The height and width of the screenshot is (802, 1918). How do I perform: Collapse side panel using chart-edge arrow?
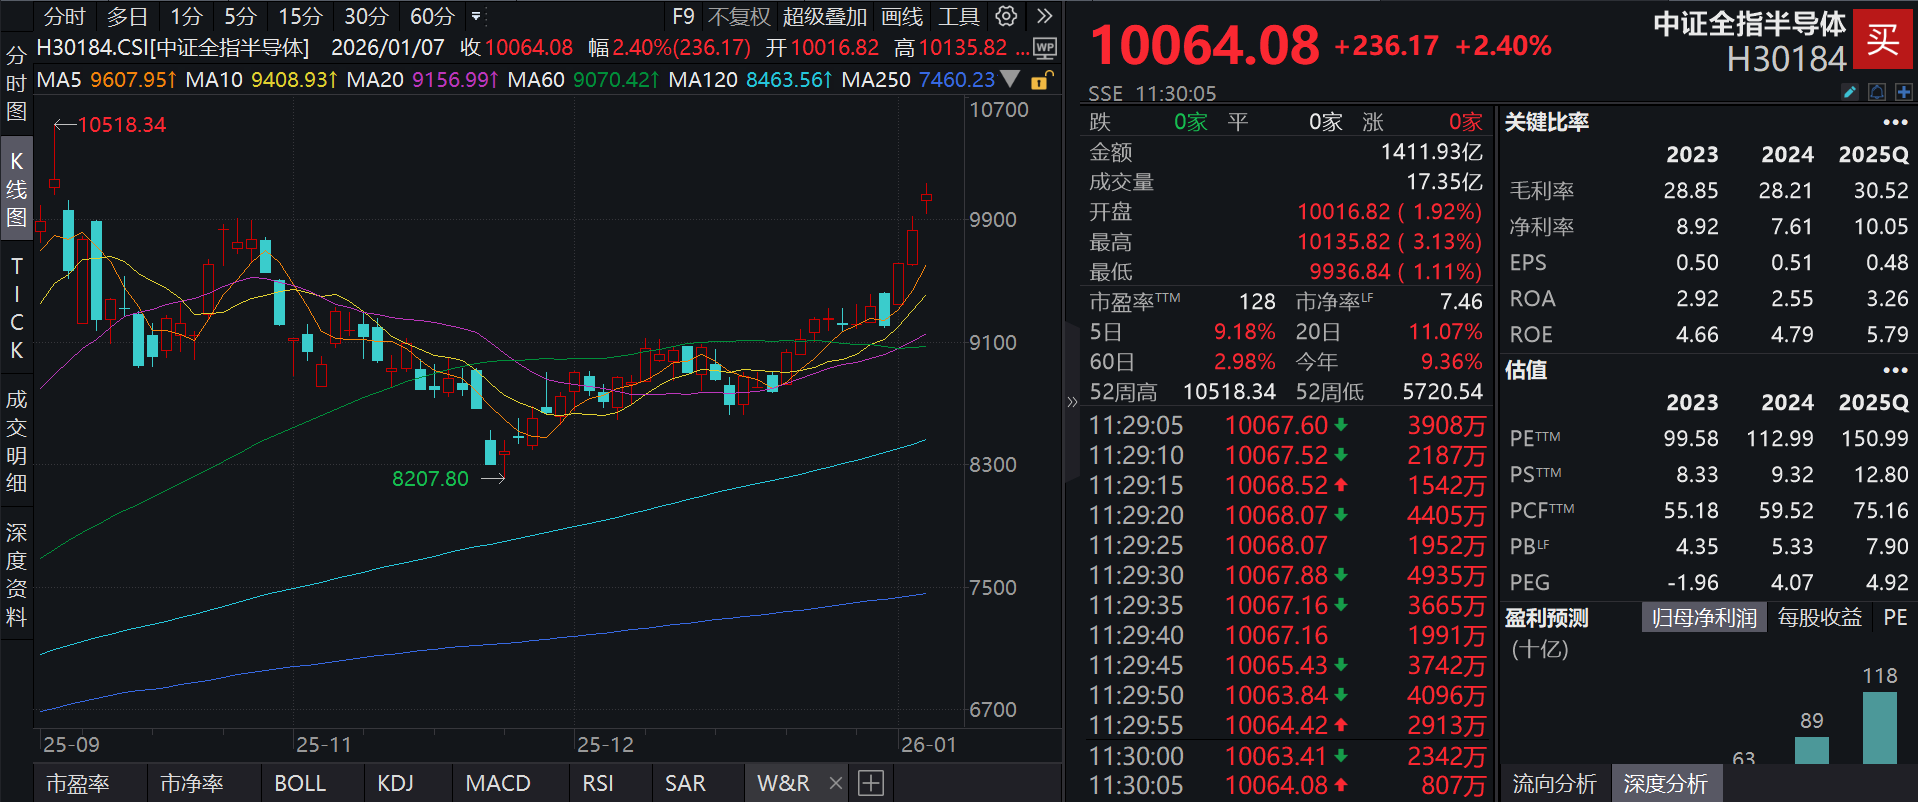point(1072,402)
